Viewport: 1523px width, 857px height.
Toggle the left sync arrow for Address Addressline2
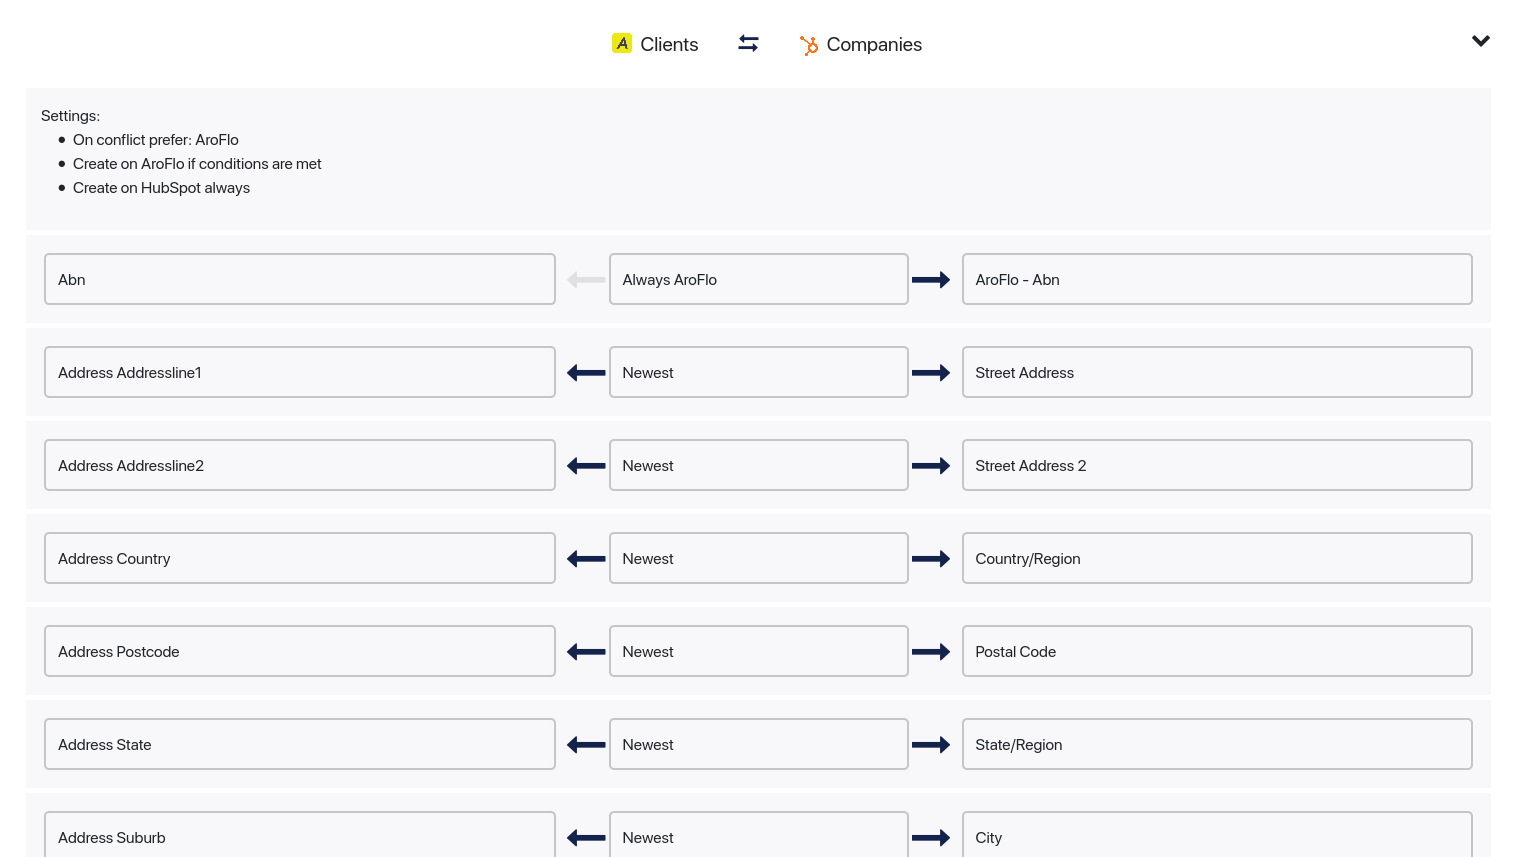pos(584,465)
